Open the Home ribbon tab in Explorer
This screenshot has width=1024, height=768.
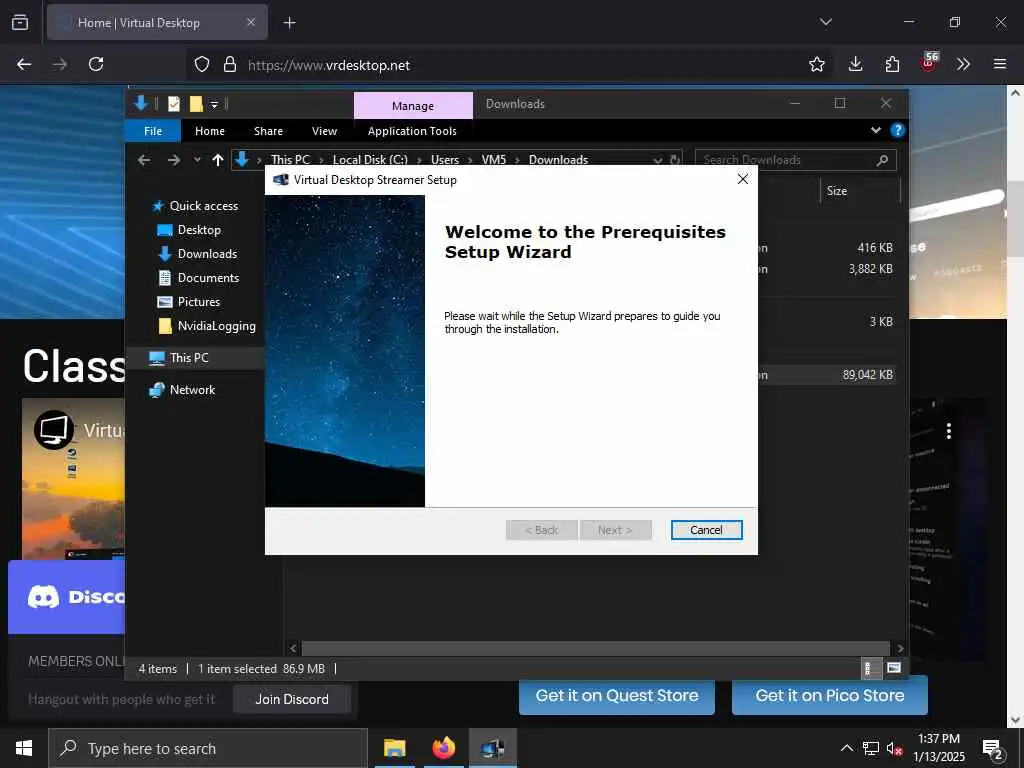(x=210, y=131)
